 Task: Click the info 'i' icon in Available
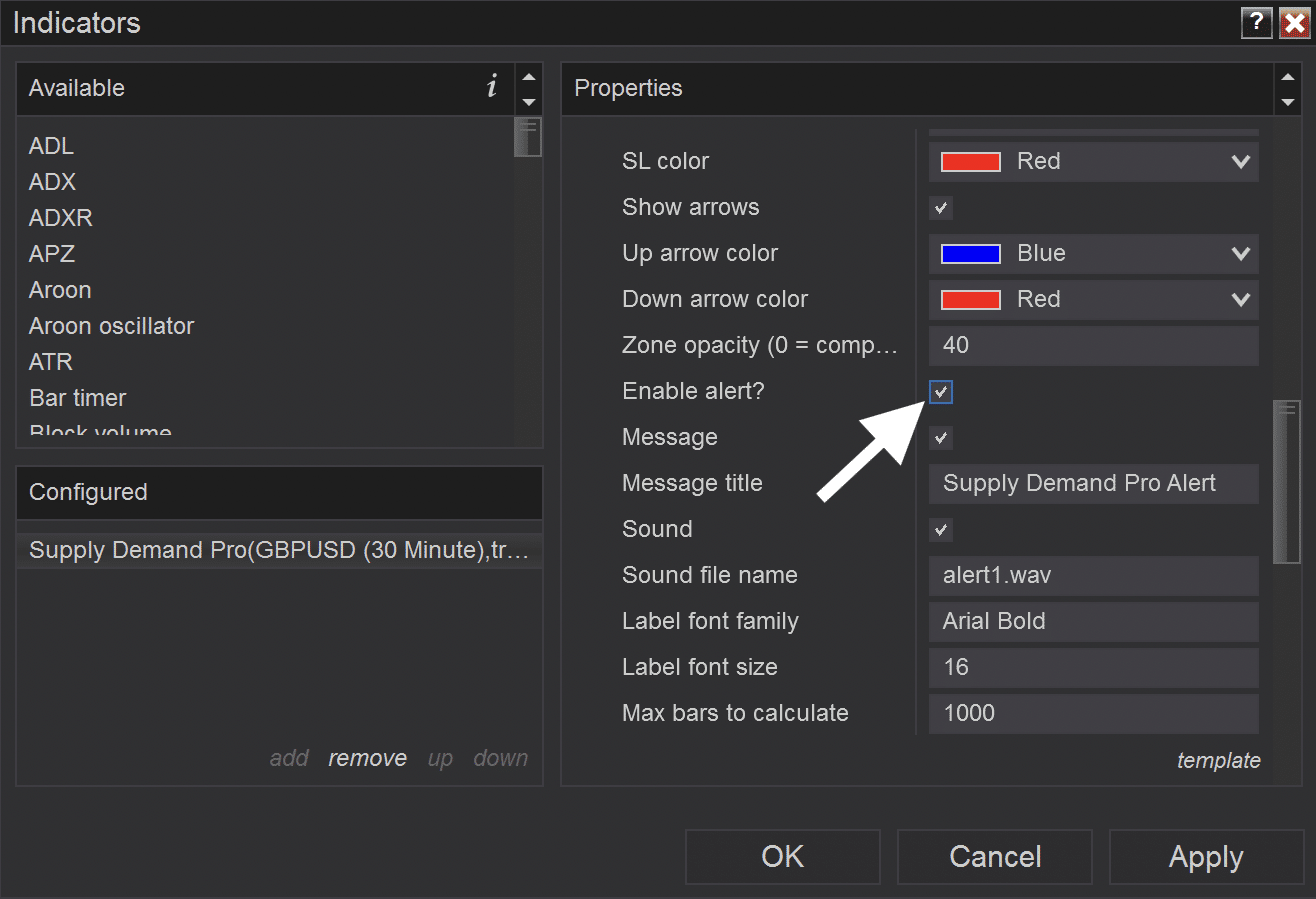coord(491,87)
